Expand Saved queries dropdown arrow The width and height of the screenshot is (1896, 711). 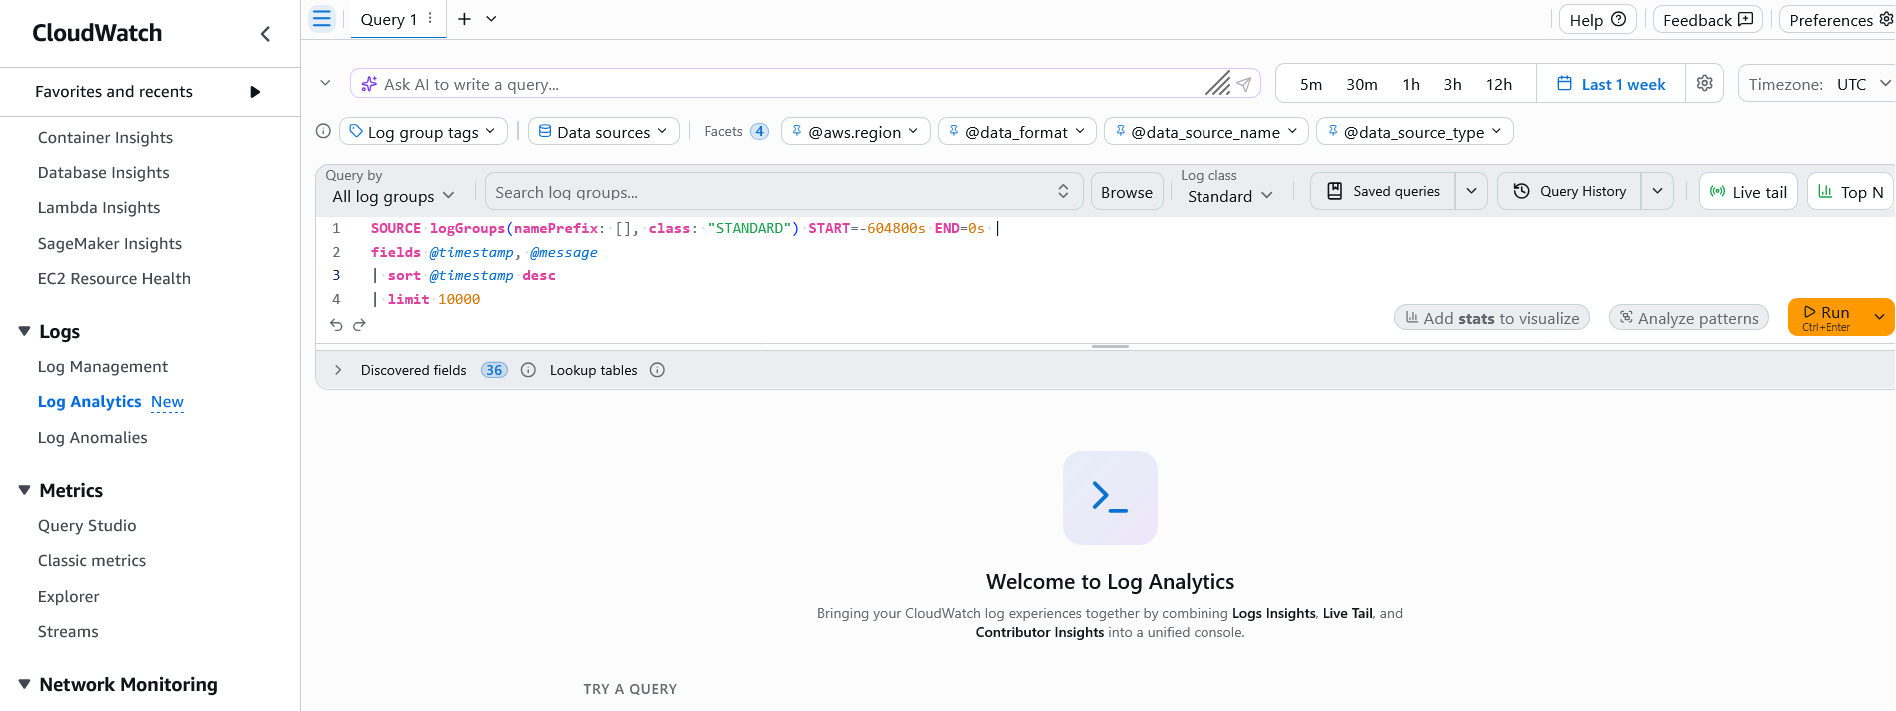click(x=1471, y=191)
